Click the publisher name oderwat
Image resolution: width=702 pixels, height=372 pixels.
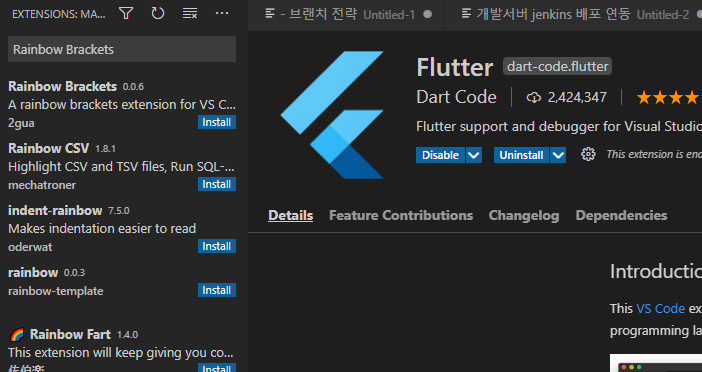[30, 247]
